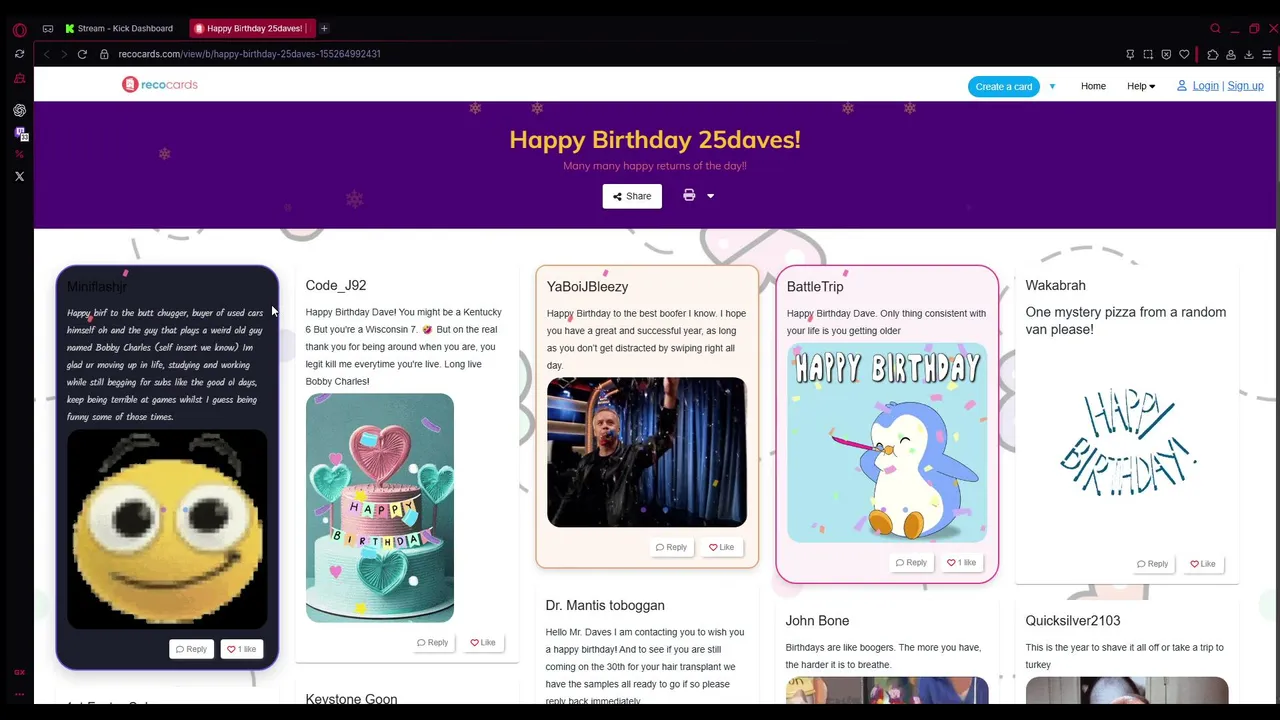Open Twitch in the sidebar
This screenshot has width=1280, height=720.
[21, 134]
